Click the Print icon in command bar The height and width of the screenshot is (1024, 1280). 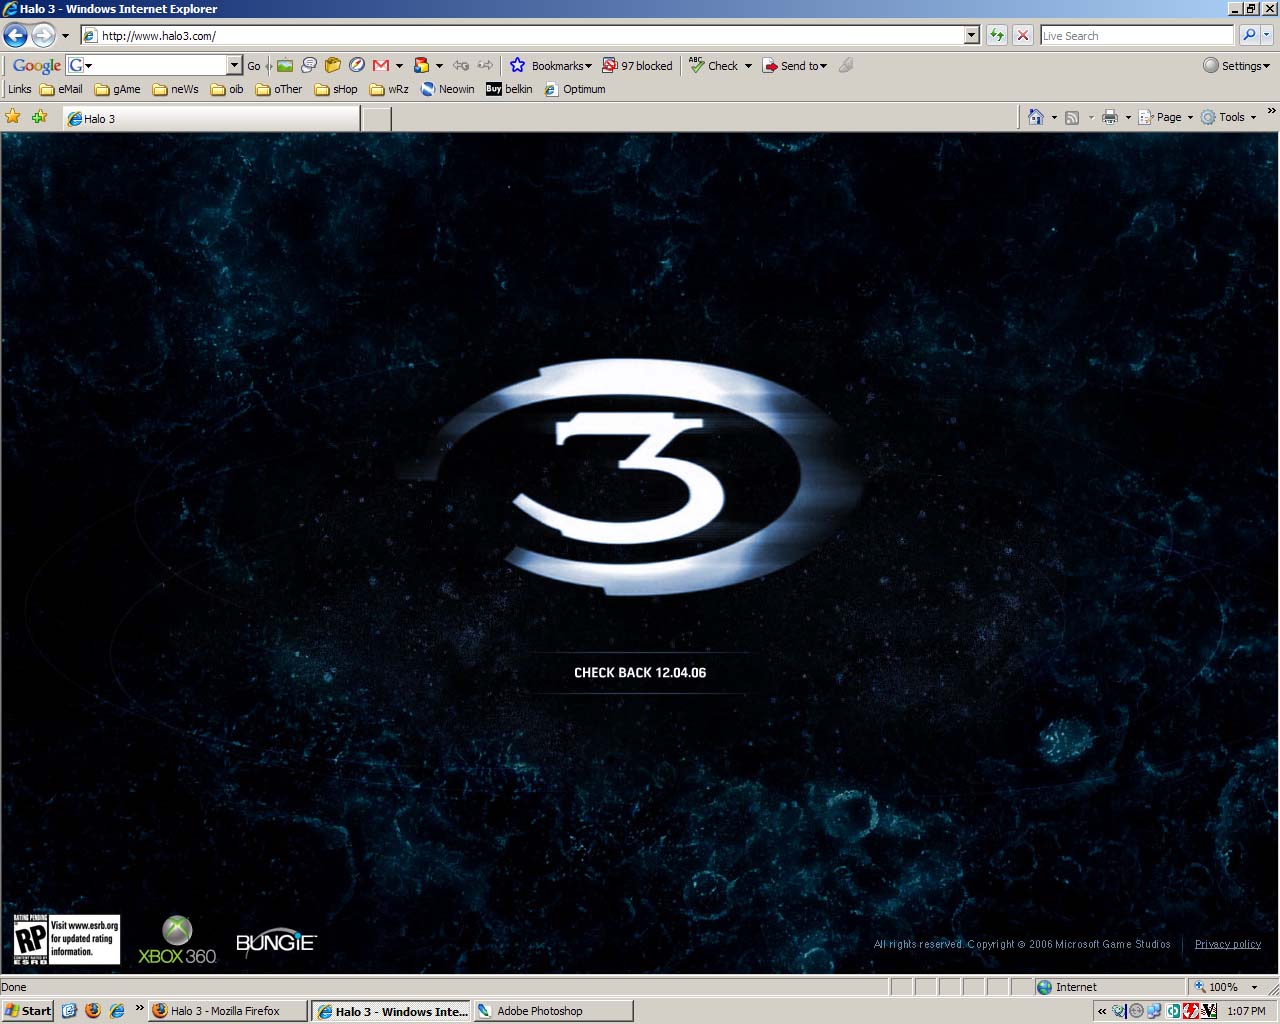(1109, 117)
